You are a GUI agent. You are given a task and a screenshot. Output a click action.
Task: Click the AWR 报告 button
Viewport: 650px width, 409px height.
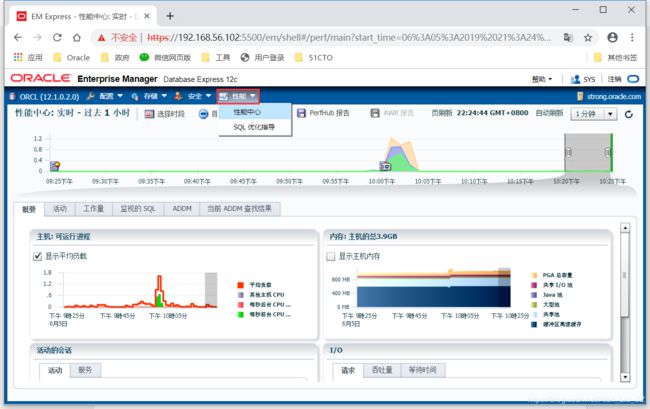pyautogui.click(x=392, y=113)
